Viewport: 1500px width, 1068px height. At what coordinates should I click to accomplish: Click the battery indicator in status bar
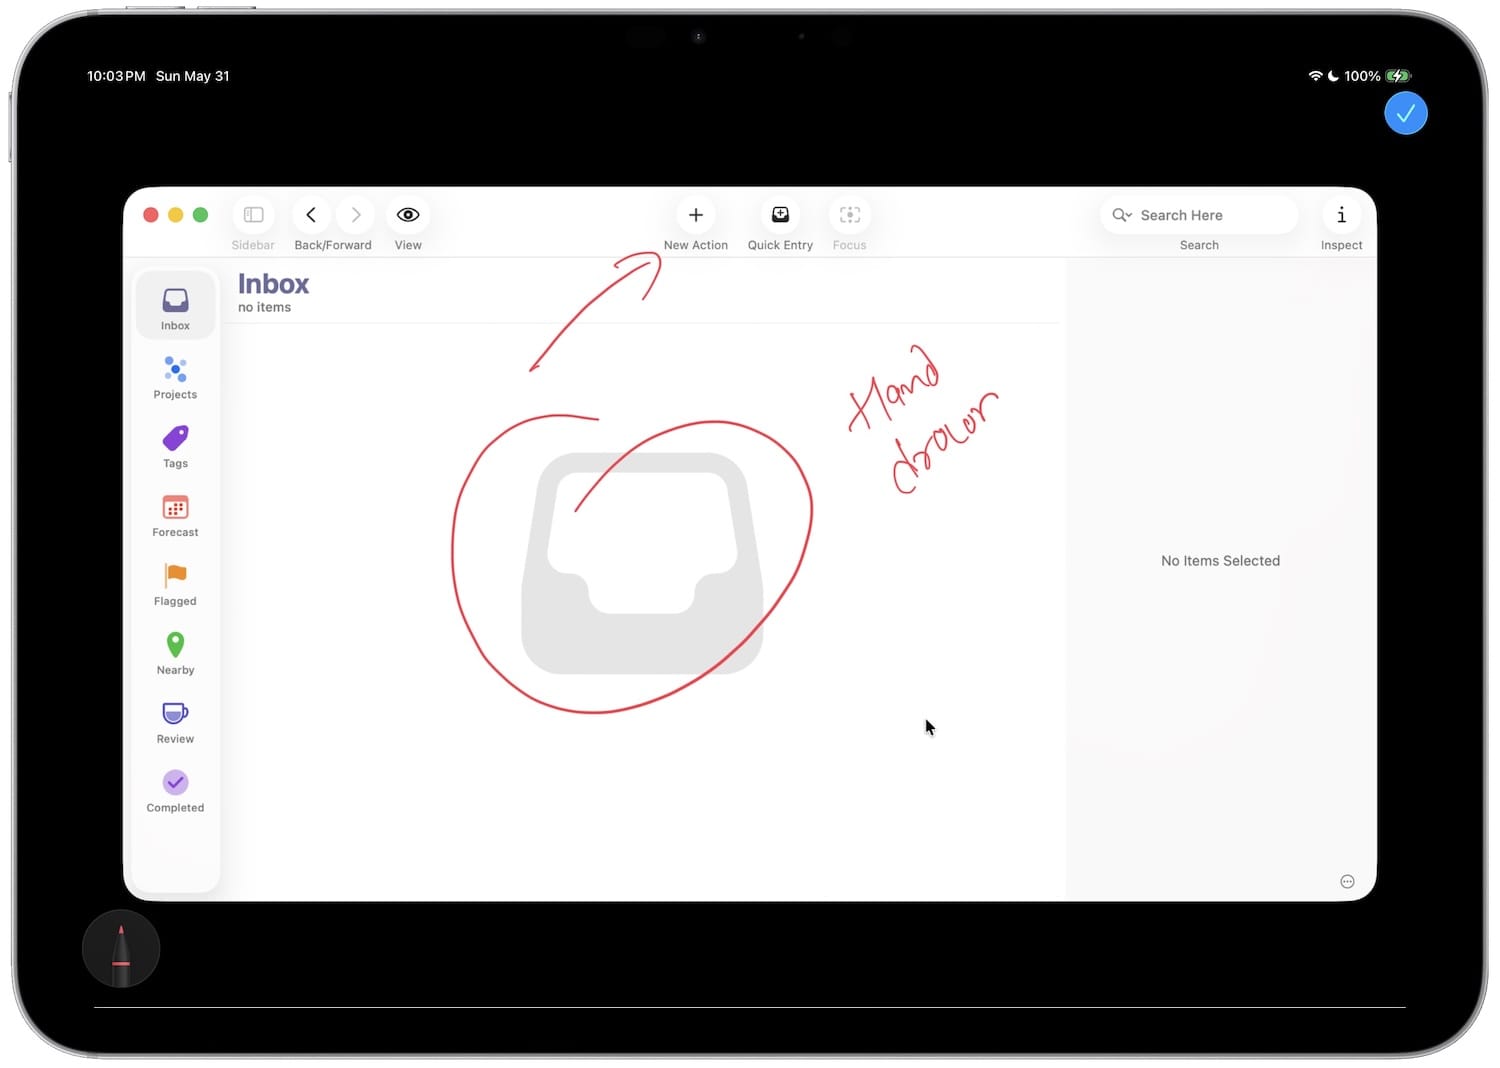pyautogui.click(x=1398, y=76)
